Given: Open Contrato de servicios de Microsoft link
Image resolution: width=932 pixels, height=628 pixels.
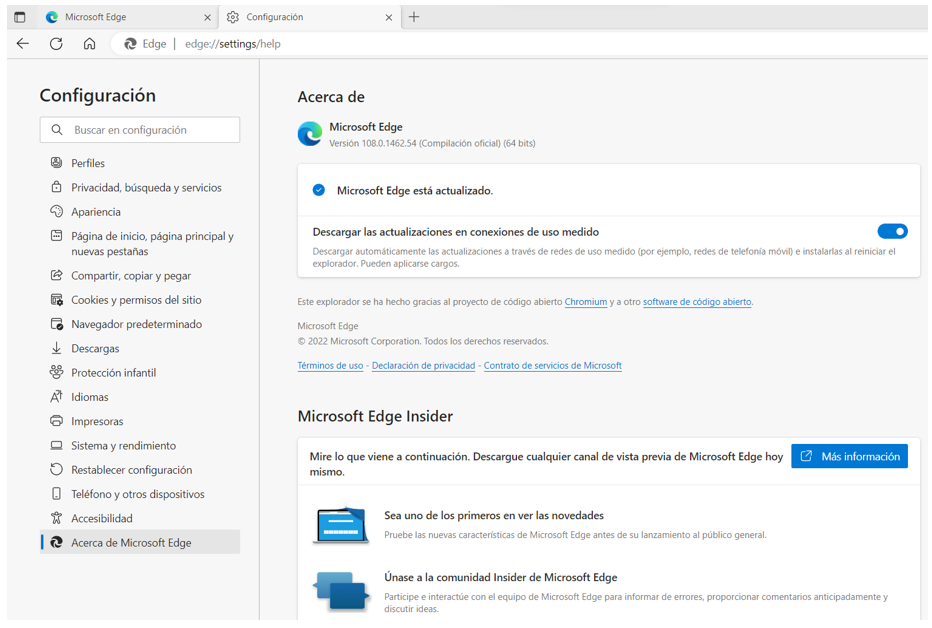Looking at the screenshot, I should [x=552, y=366].
